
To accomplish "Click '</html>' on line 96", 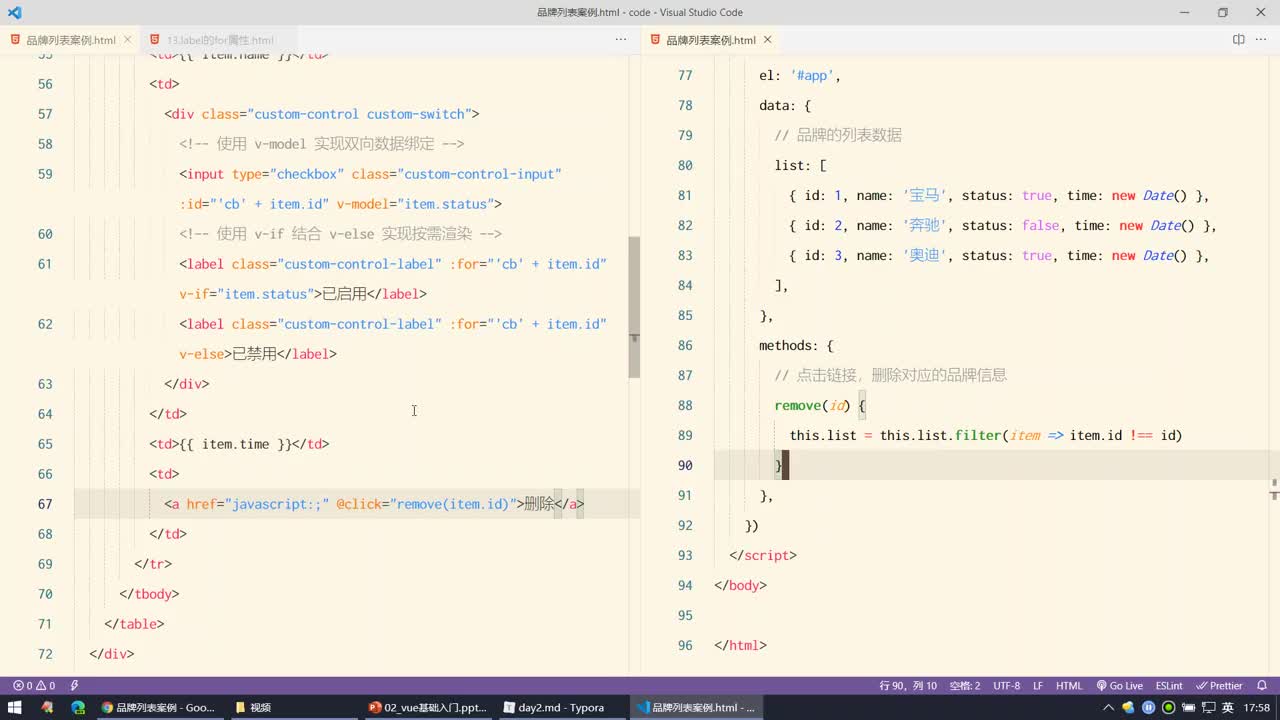I will click(x=740, y=645).
